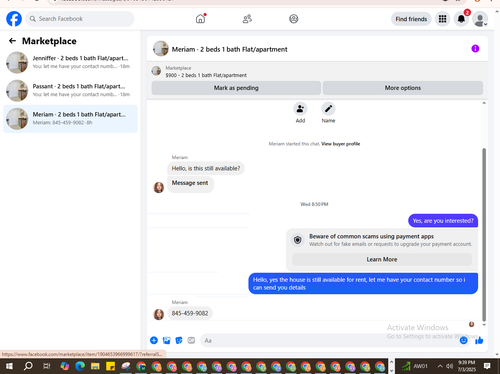The height and width of the screenshot is (374, 500).
Task: Click the chat title 'Meriam - 2 beds 1 bath'
Action: coord(229,49)
